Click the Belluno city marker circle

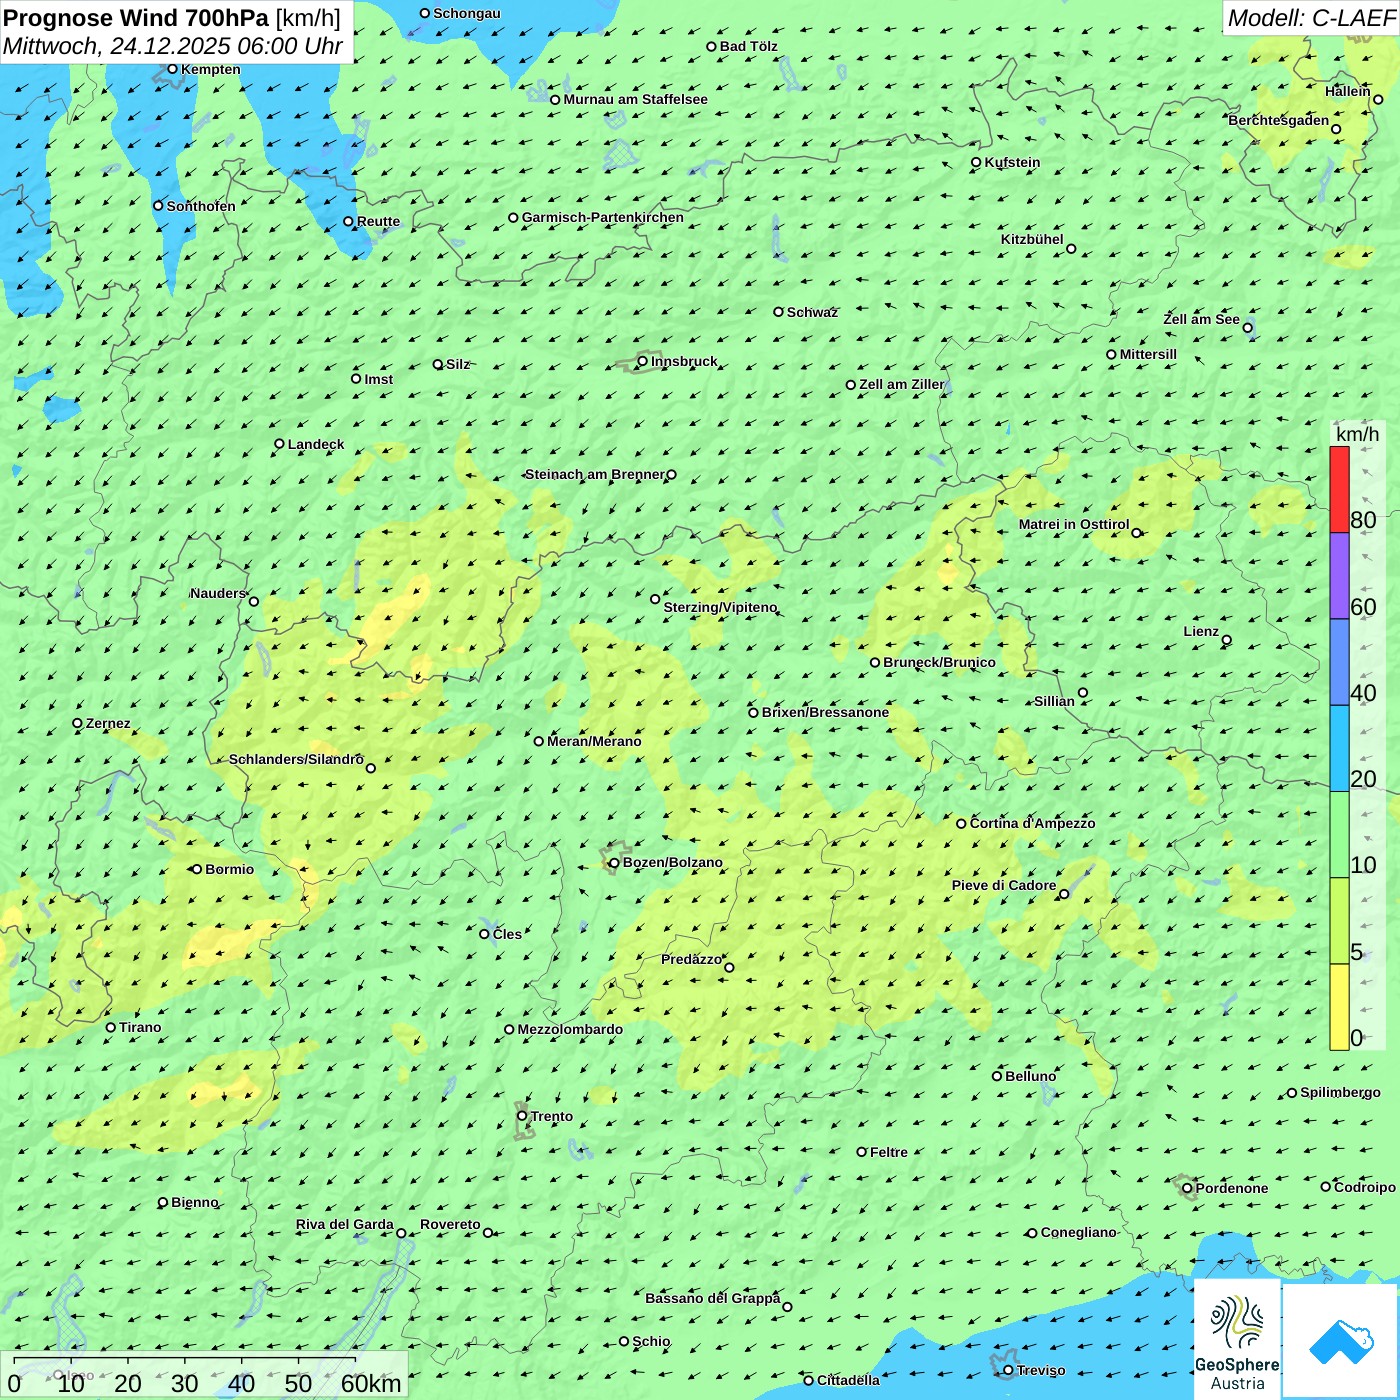pyautogui.click(x=997, y=1076)
